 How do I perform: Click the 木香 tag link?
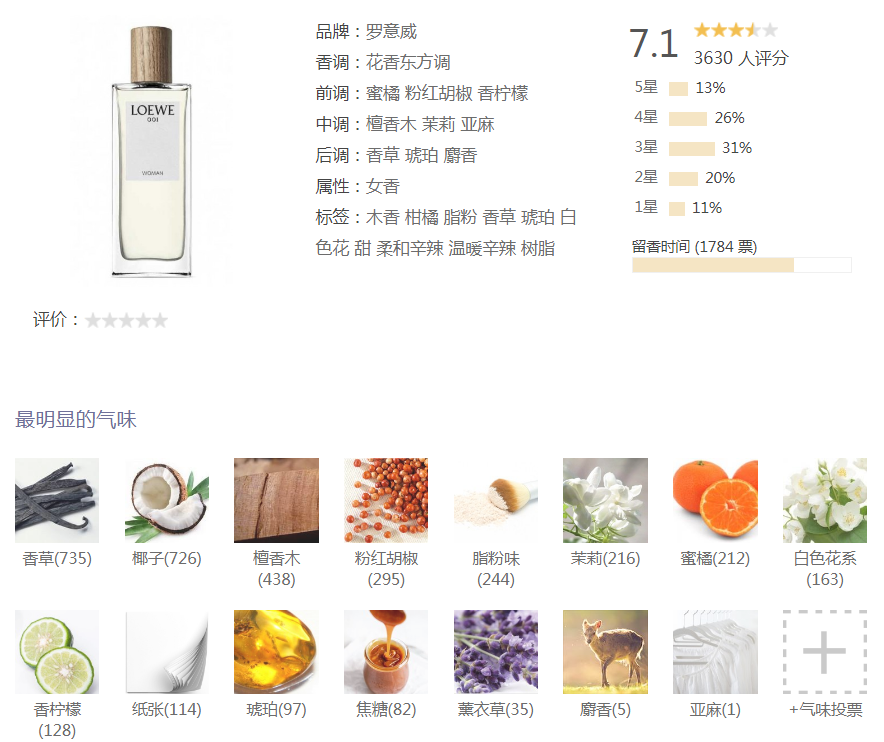click(x=382, y=217)
